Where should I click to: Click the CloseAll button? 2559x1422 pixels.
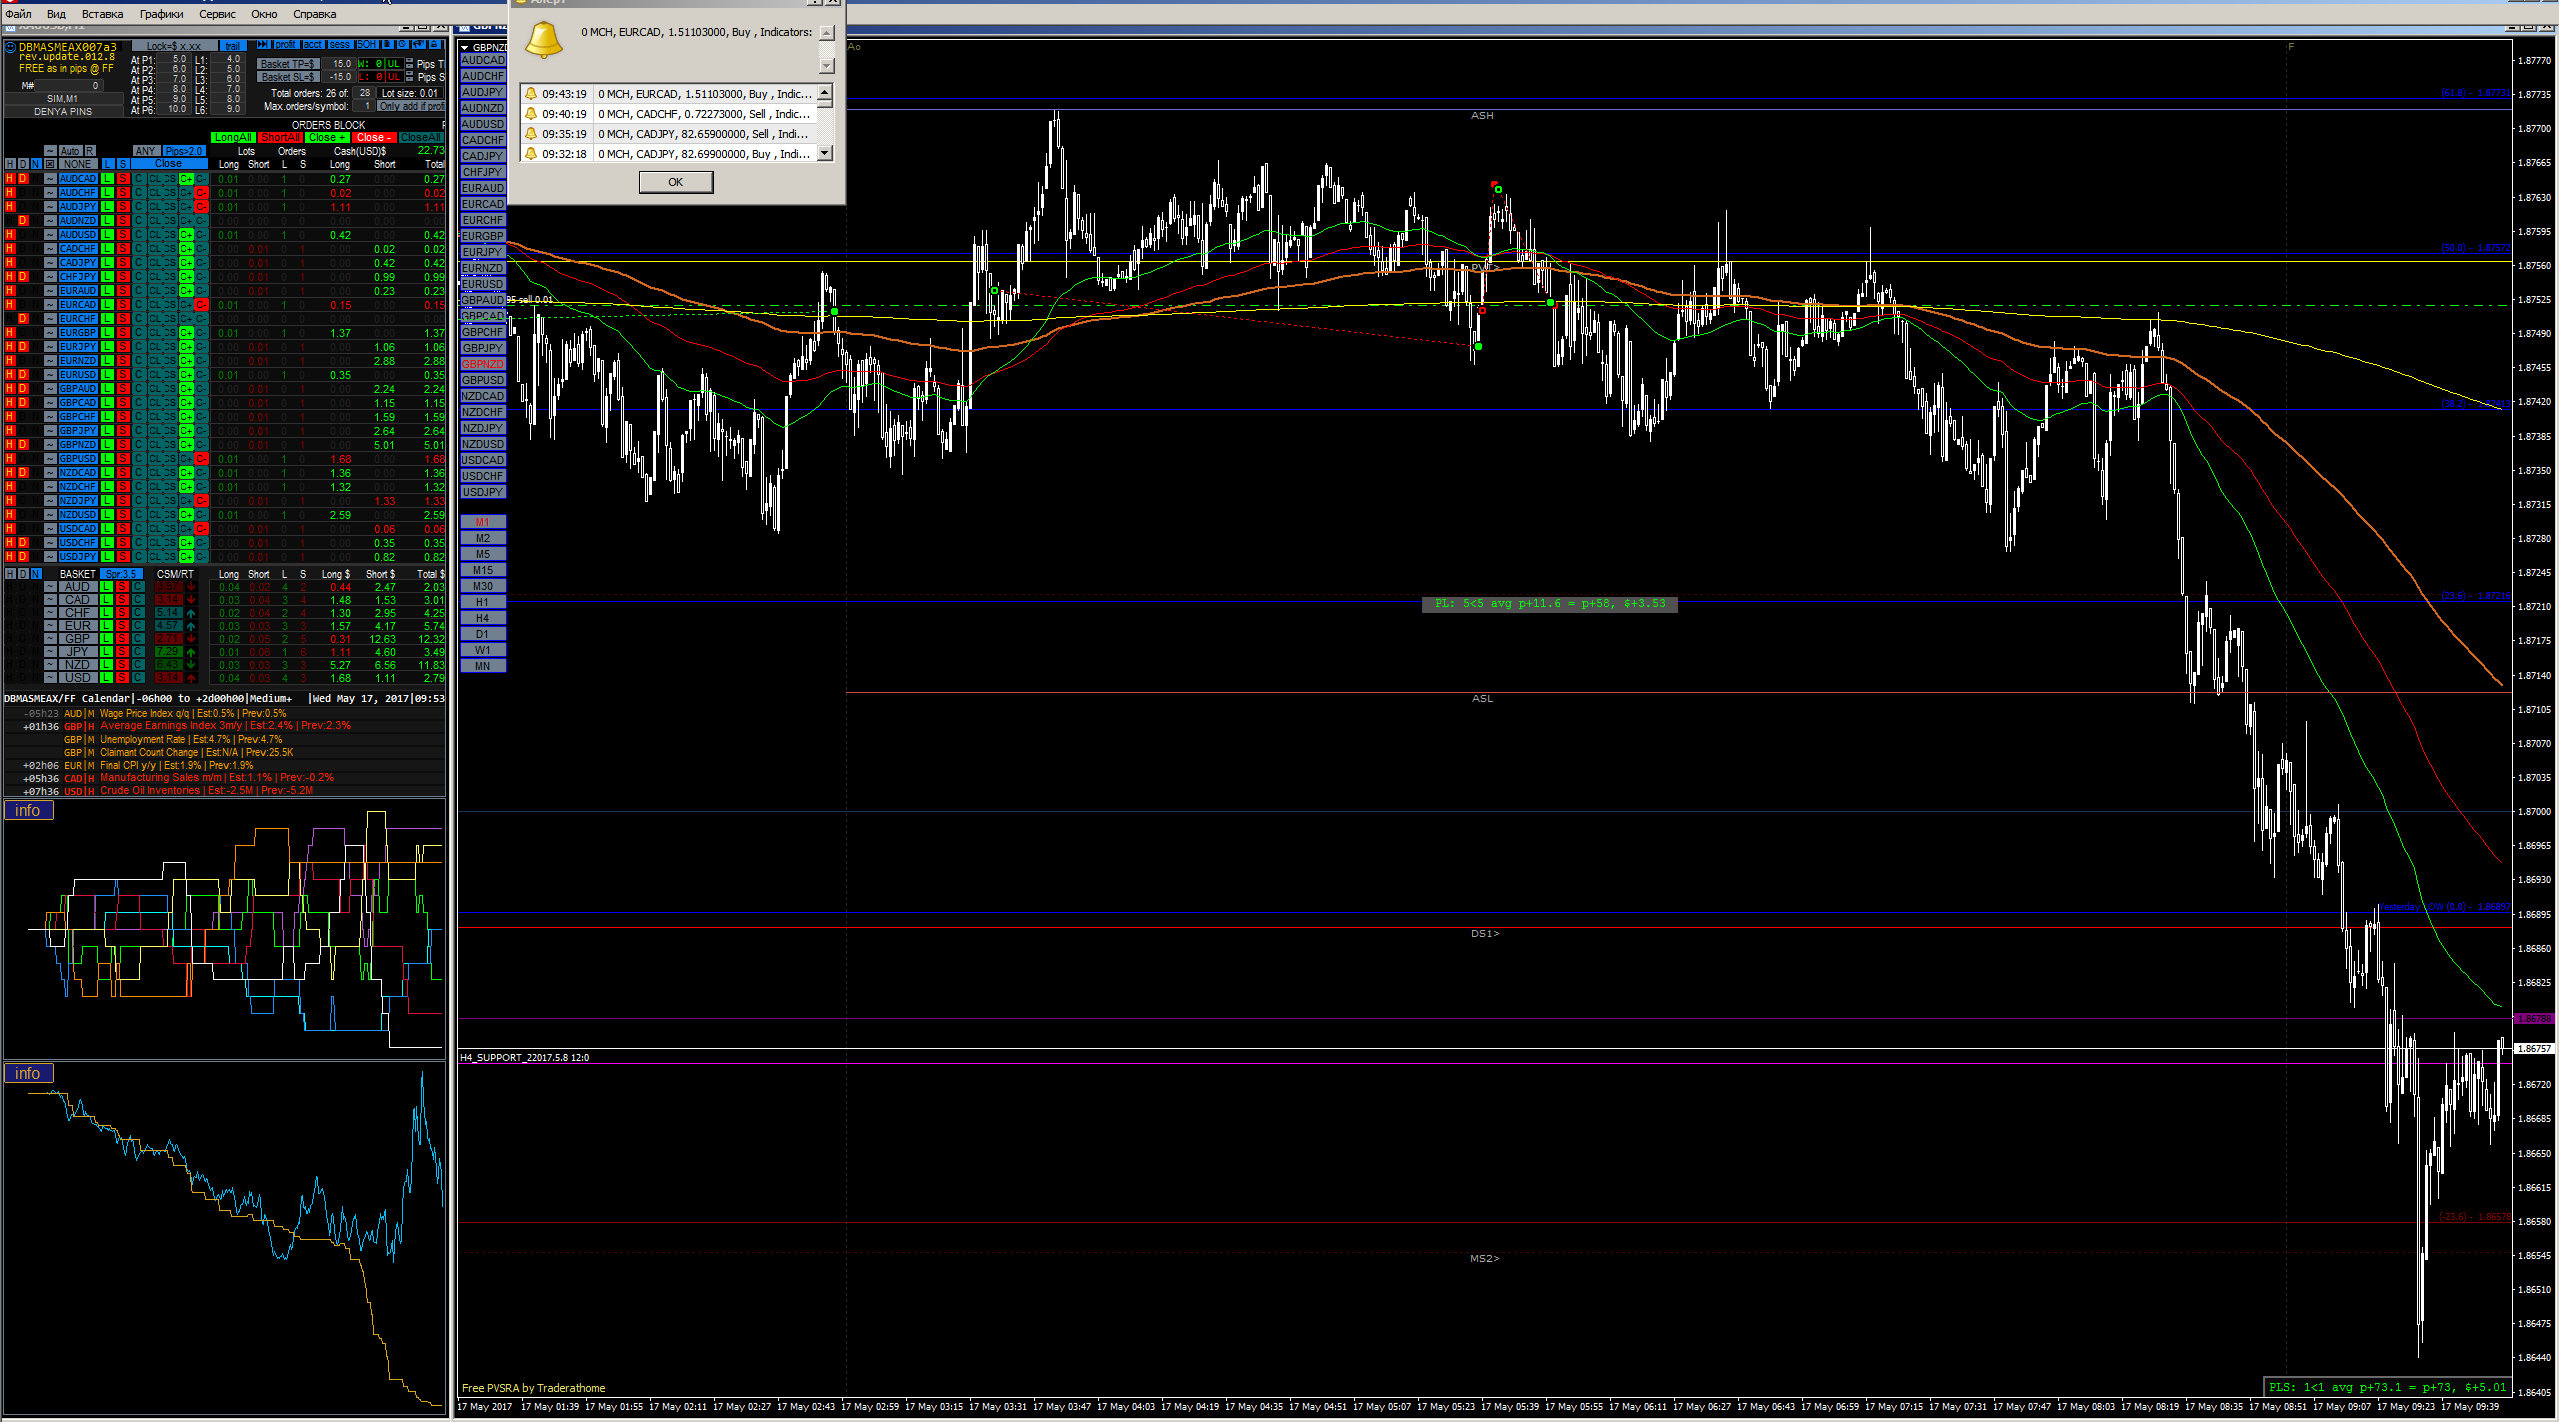421,137
